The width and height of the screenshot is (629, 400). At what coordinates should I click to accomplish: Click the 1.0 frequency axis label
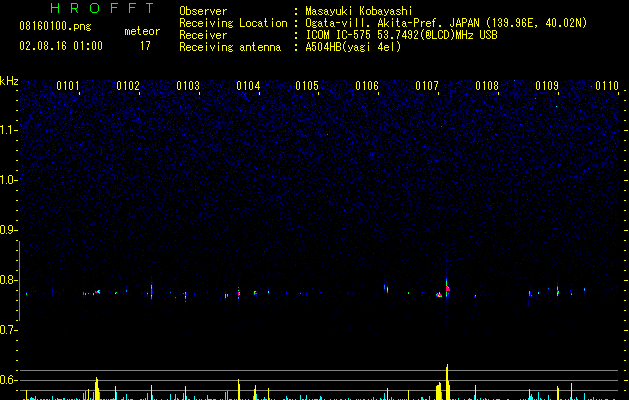8,180
